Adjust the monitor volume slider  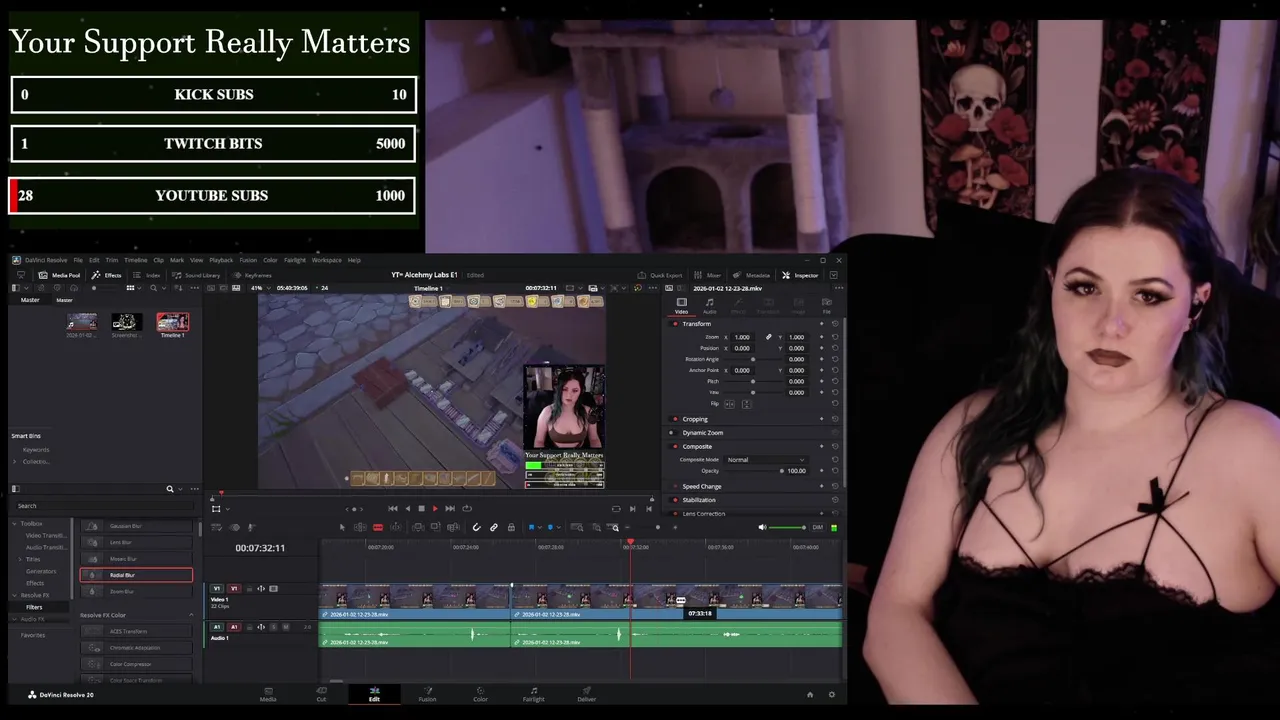(x=788, y=527)
